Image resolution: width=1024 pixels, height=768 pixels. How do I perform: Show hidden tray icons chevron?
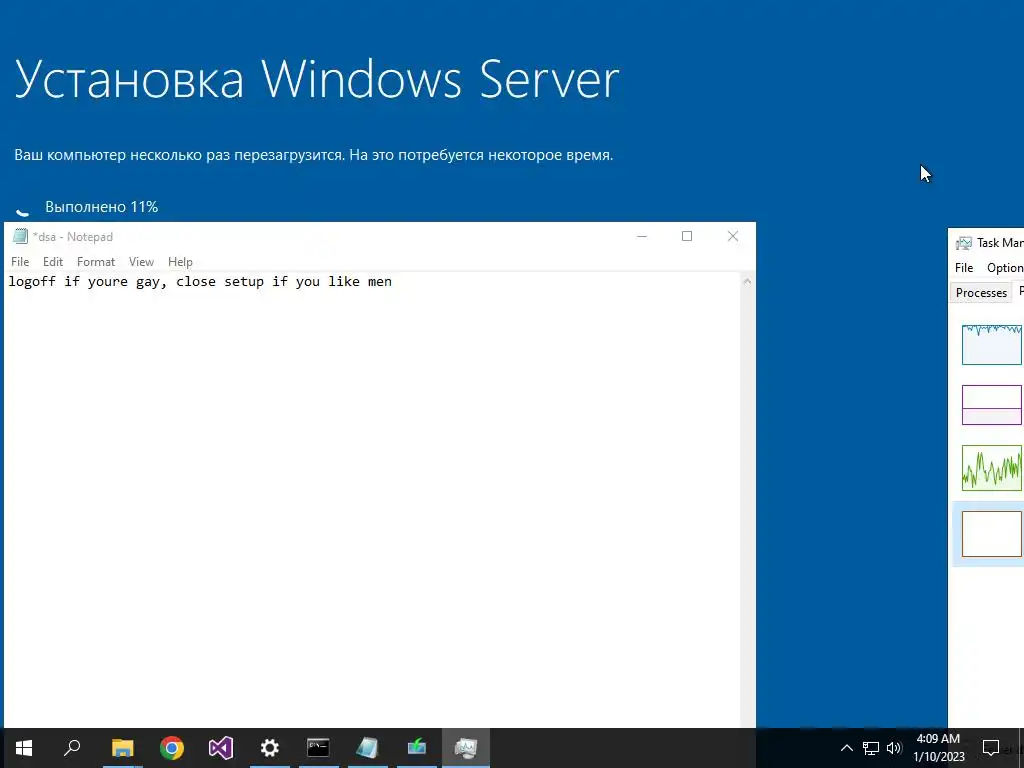coord(846,748)
